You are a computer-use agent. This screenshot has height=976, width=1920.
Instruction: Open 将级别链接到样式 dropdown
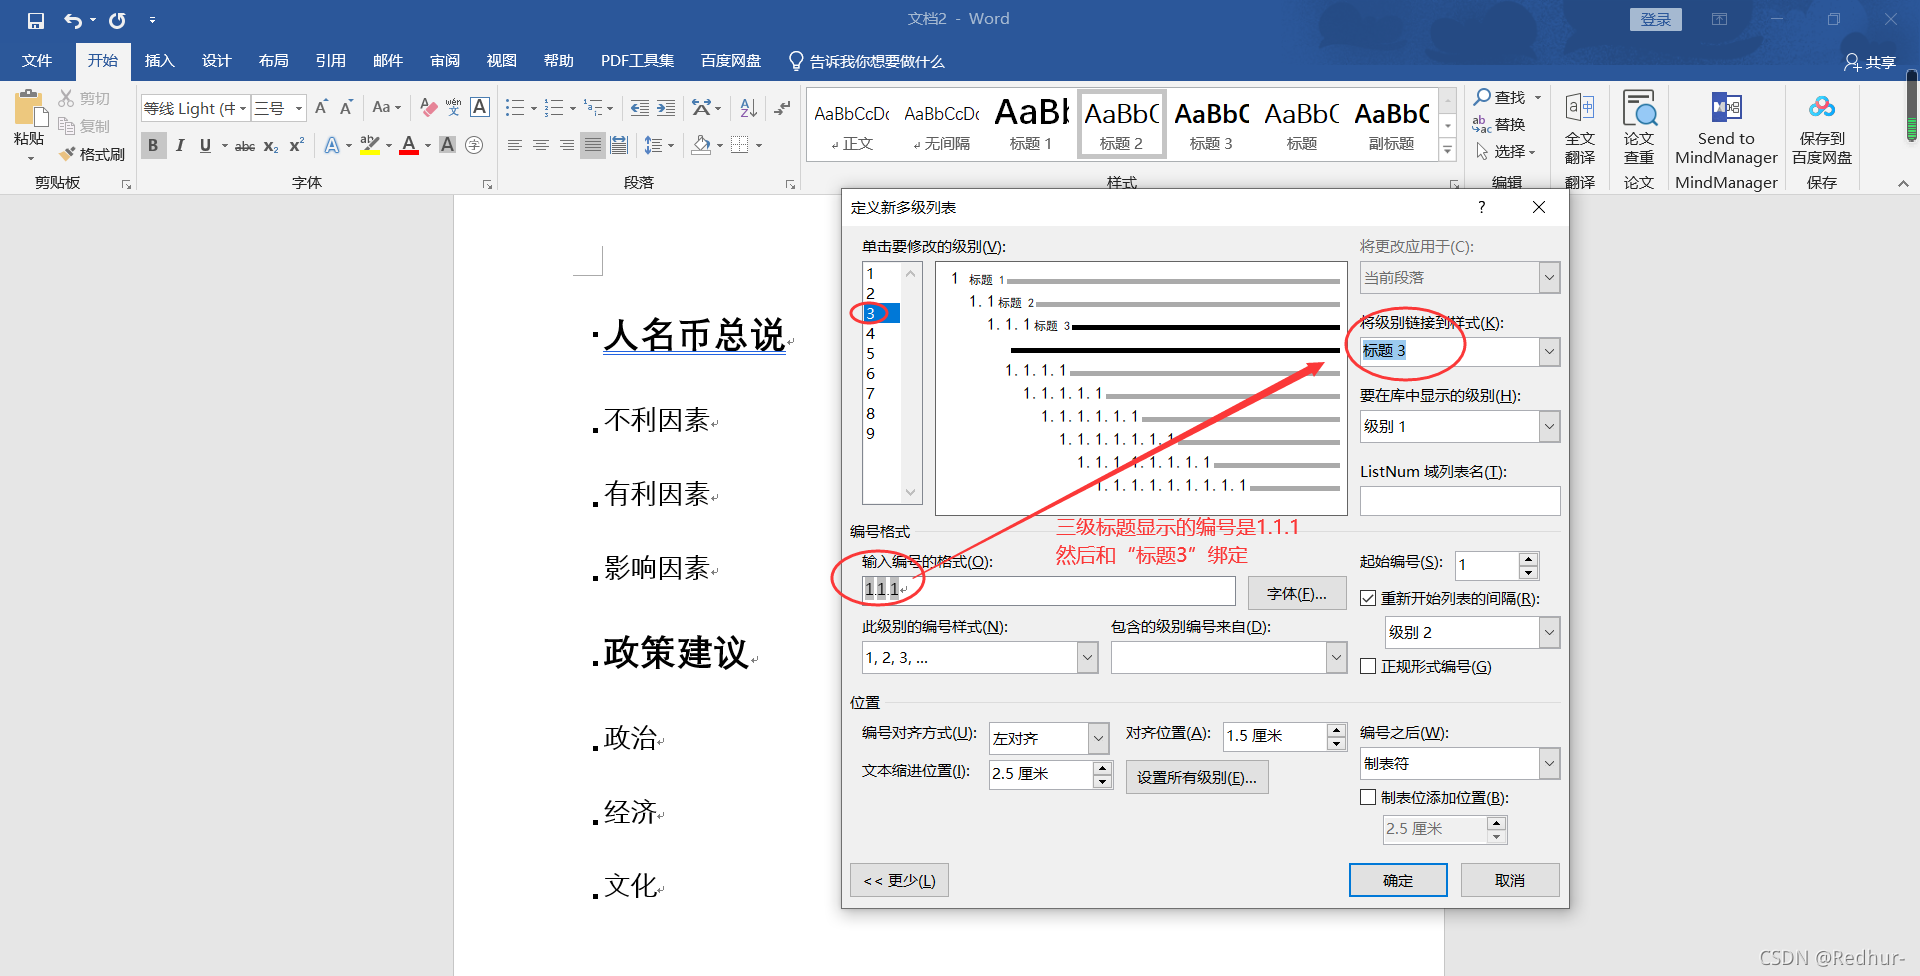pos(1549,351)
